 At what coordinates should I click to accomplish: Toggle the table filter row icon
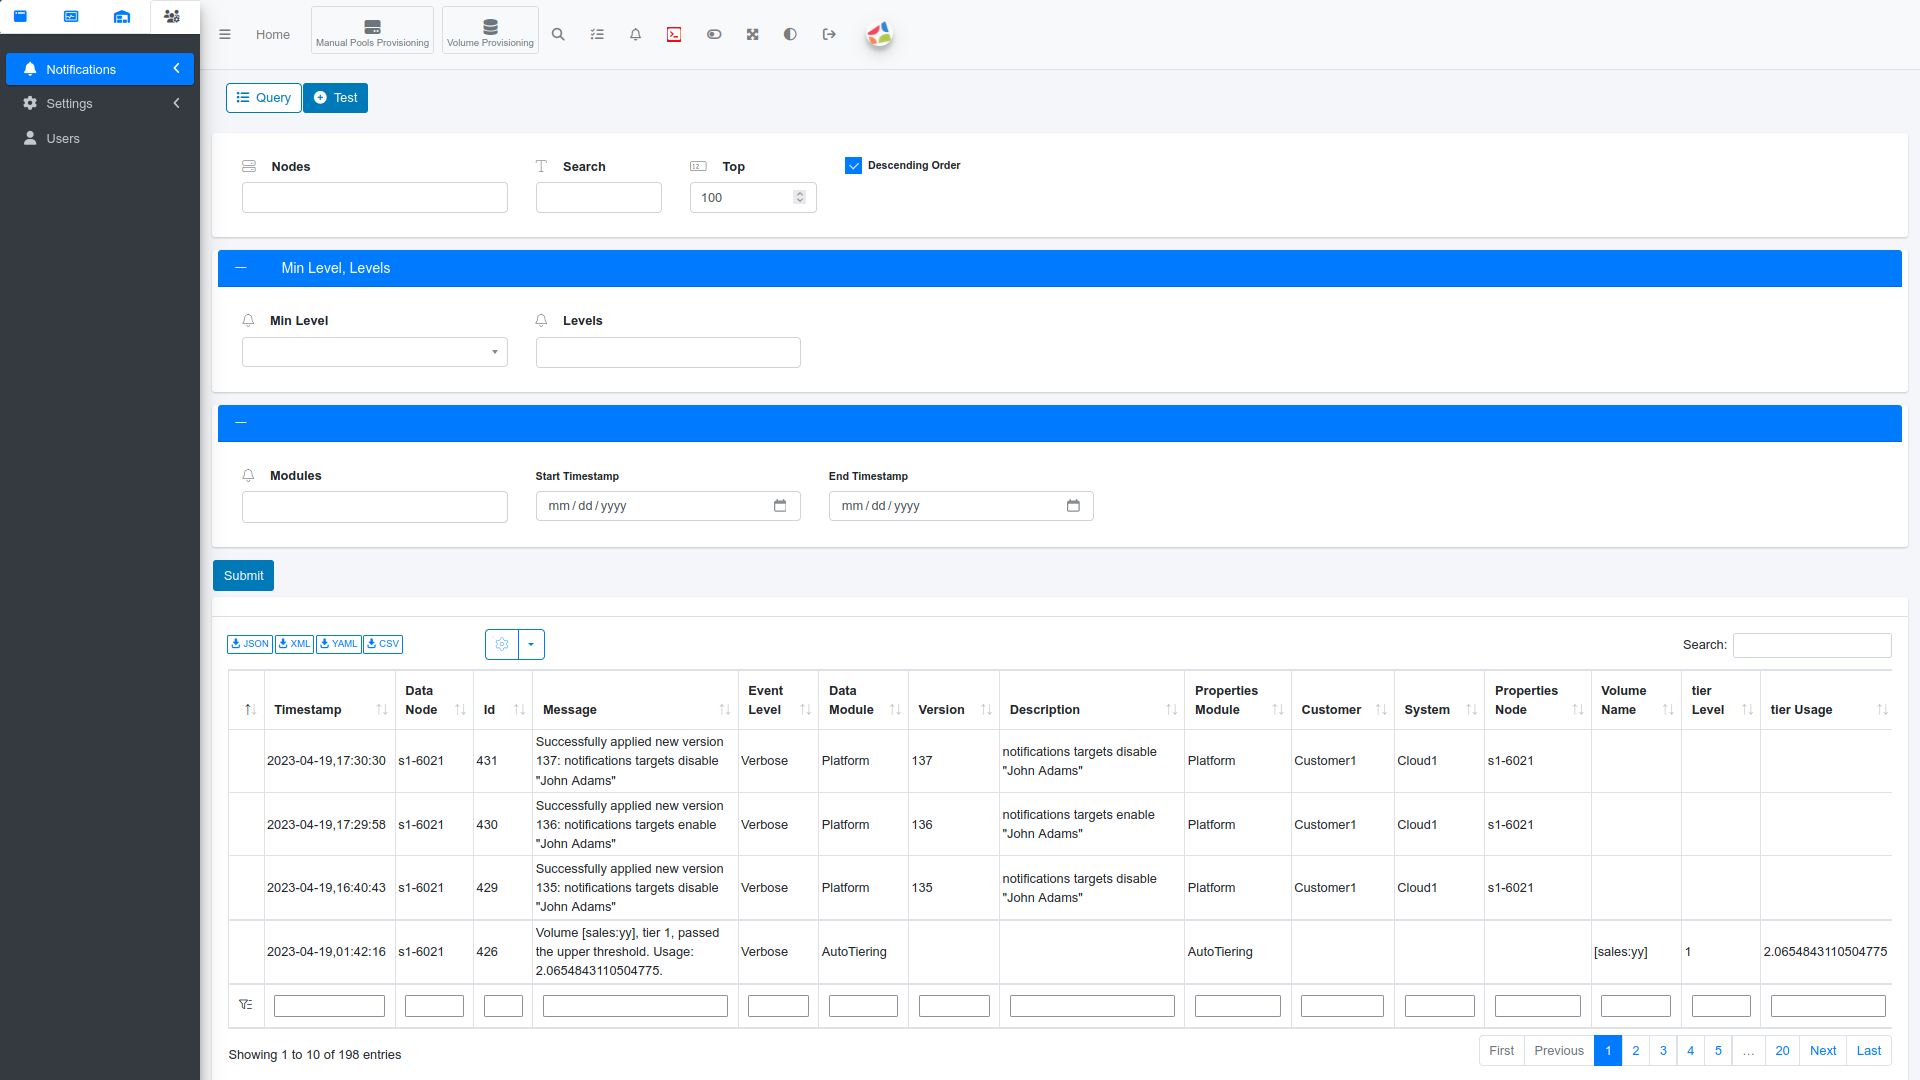246,1004
